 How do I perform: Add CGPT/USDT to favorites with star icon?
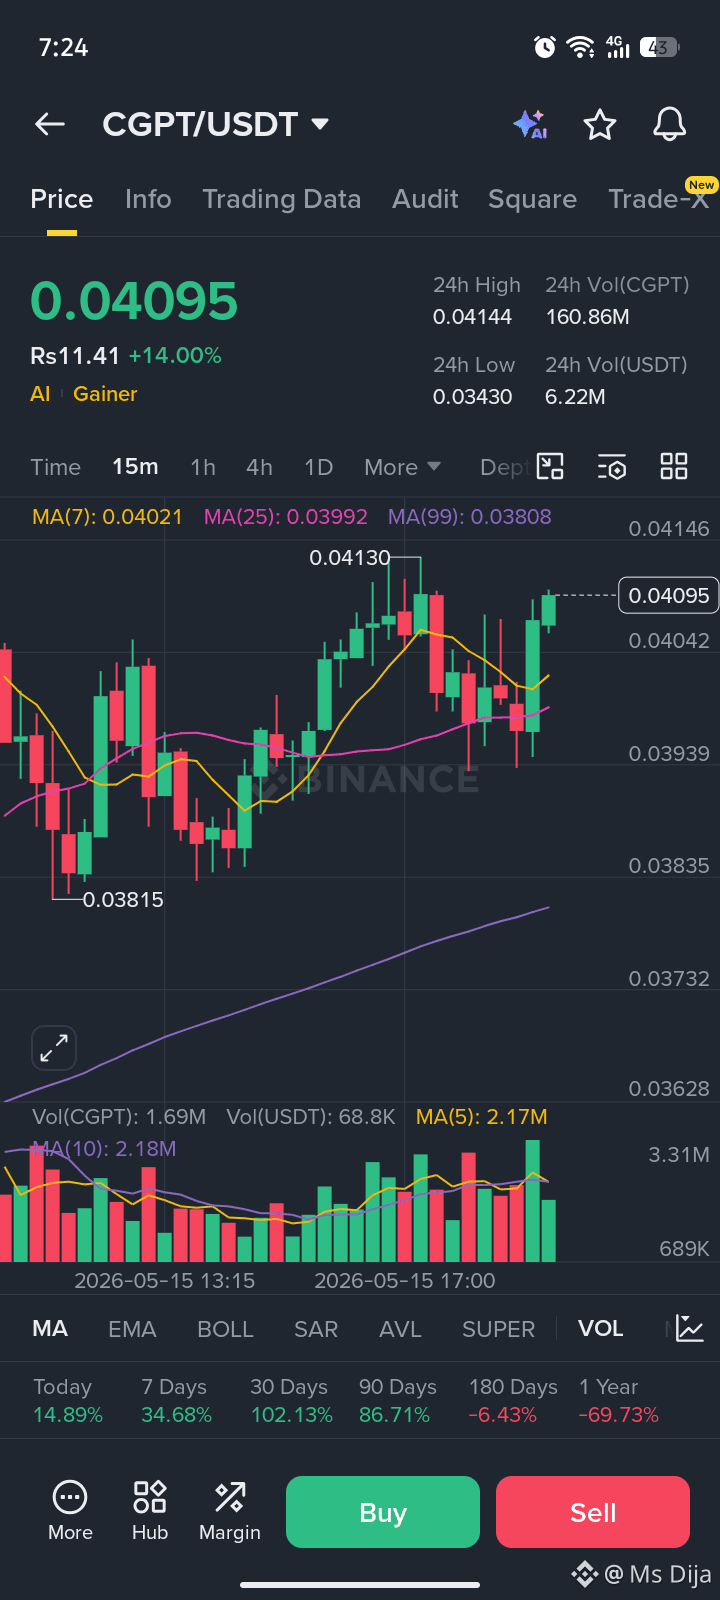click(600, 125)
